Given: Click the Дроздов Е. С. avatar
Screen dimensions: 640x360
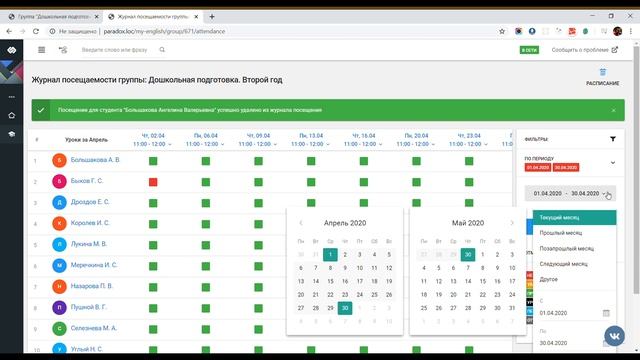Looking at the screenshot, I should point(59,202).
